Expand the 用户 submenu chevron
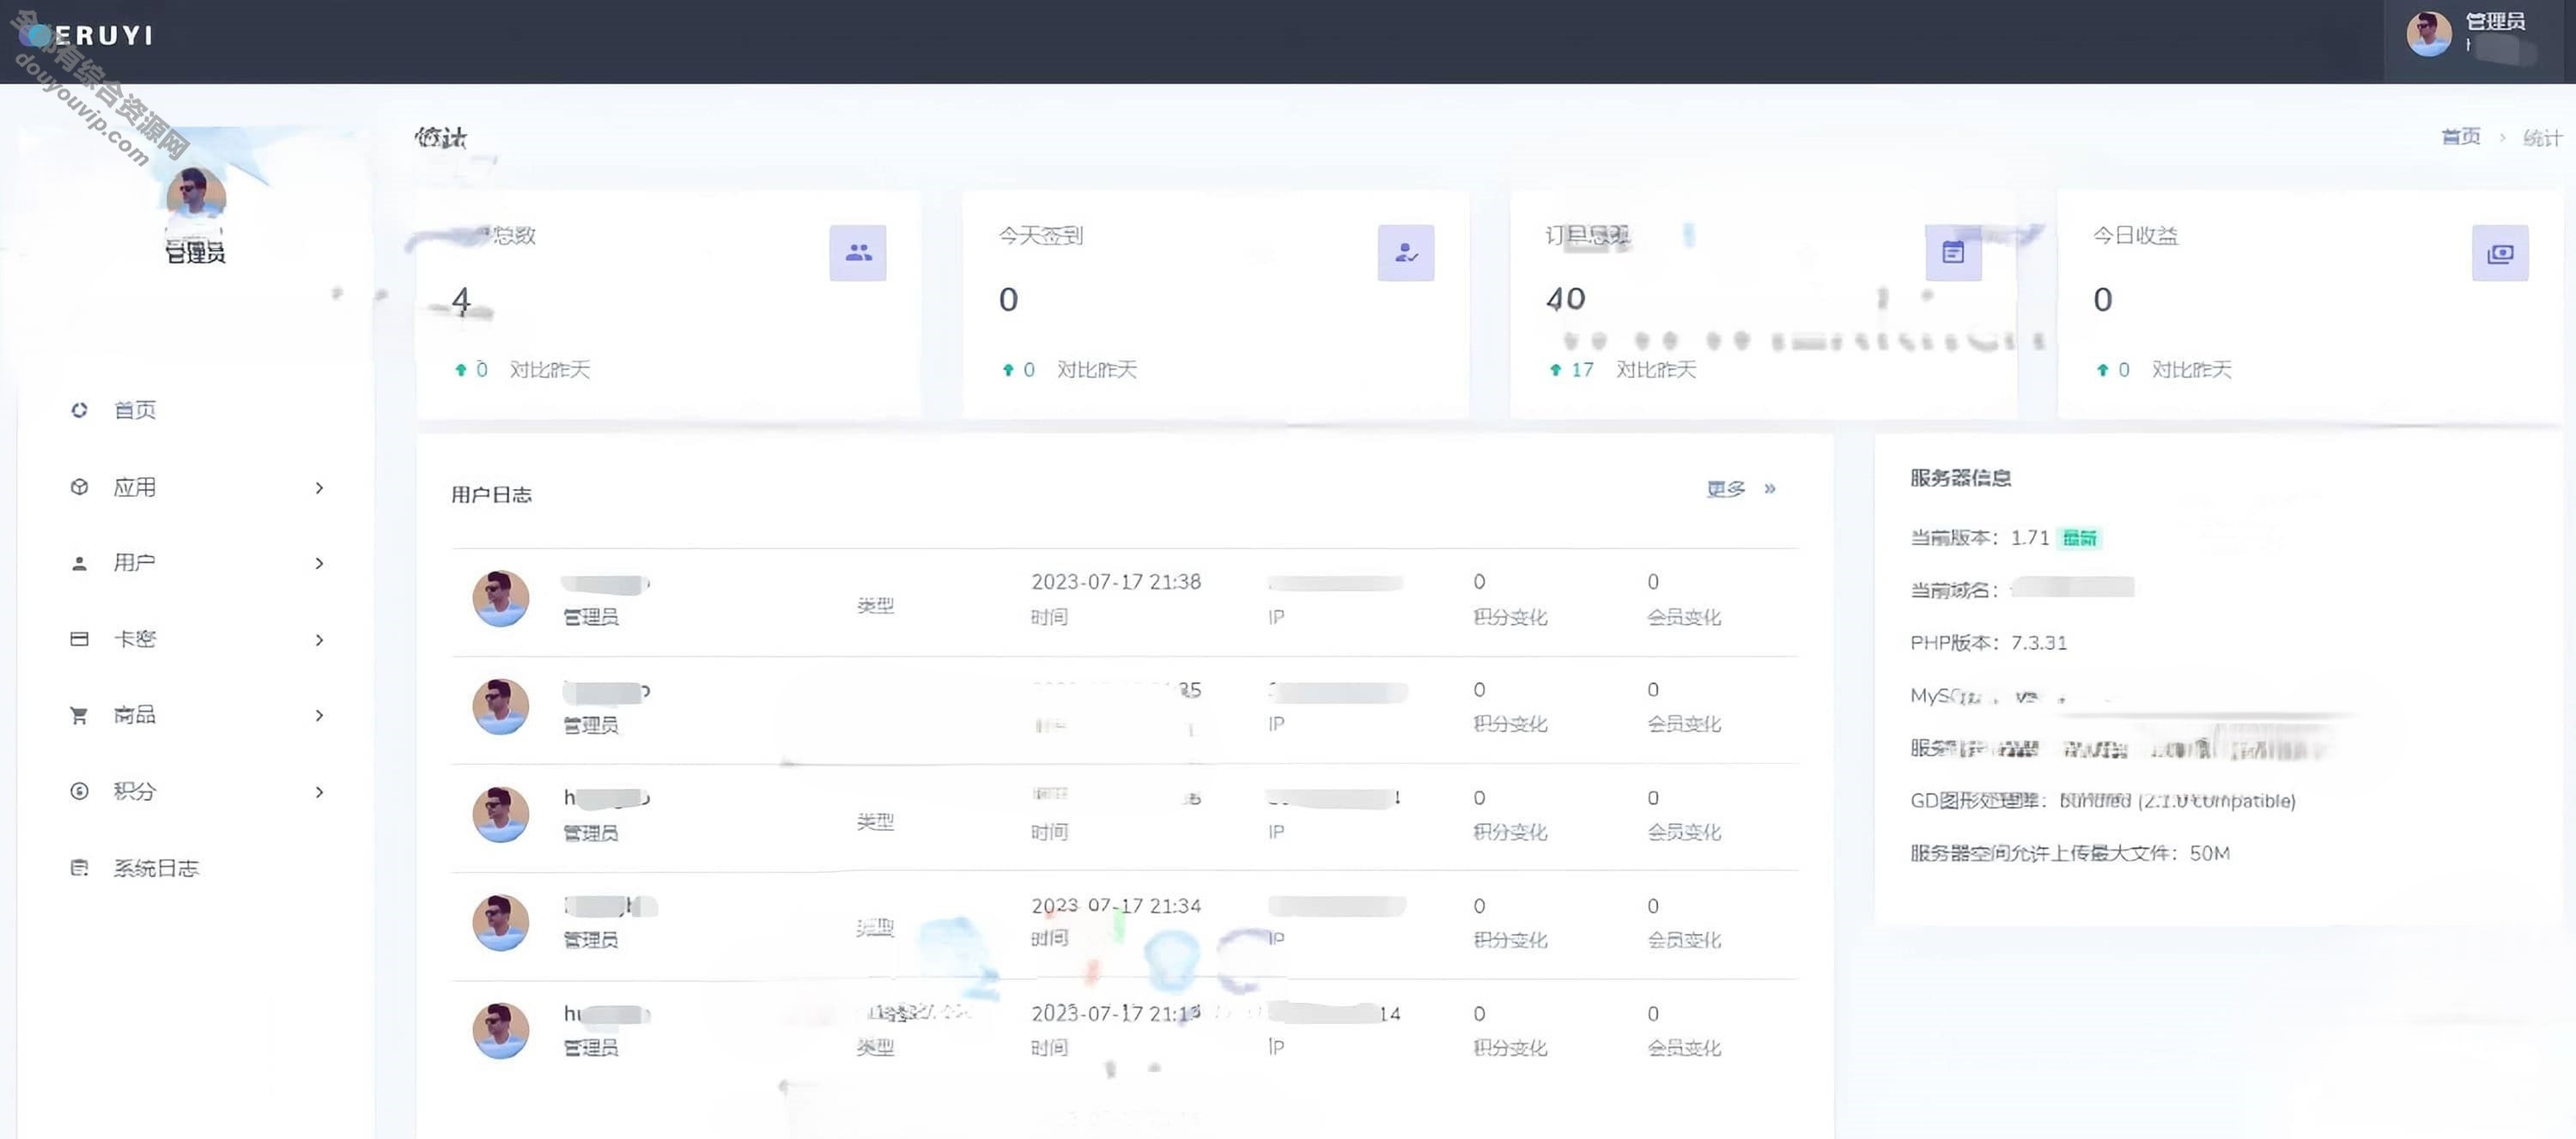This screenshot has height=1139, width=2576. click(319, 564)
